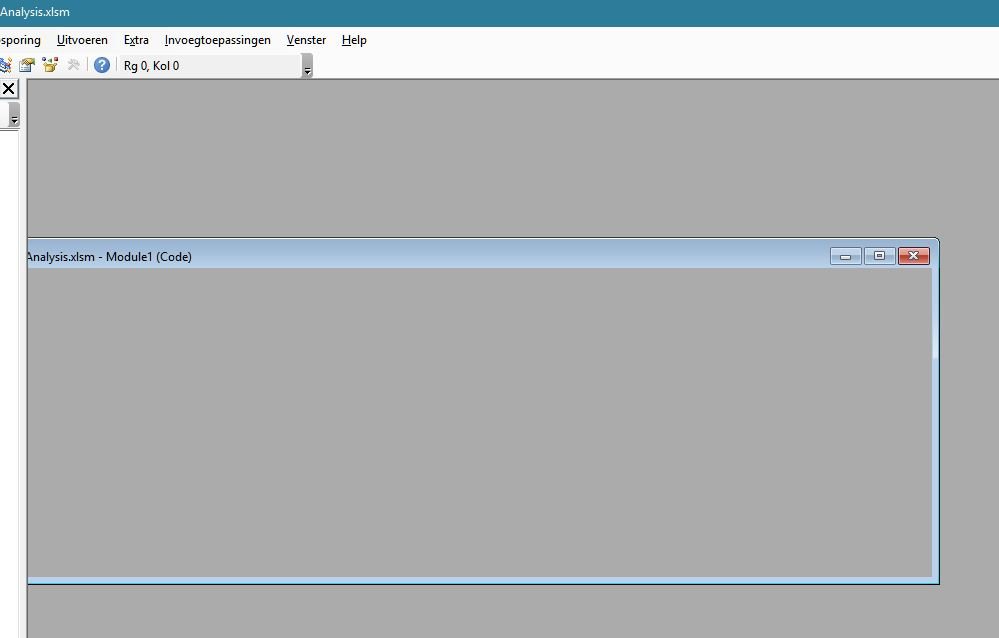
Task: Expand the standard toolbar options arrow
Action: pyautogui.click(x=307, y=66)
